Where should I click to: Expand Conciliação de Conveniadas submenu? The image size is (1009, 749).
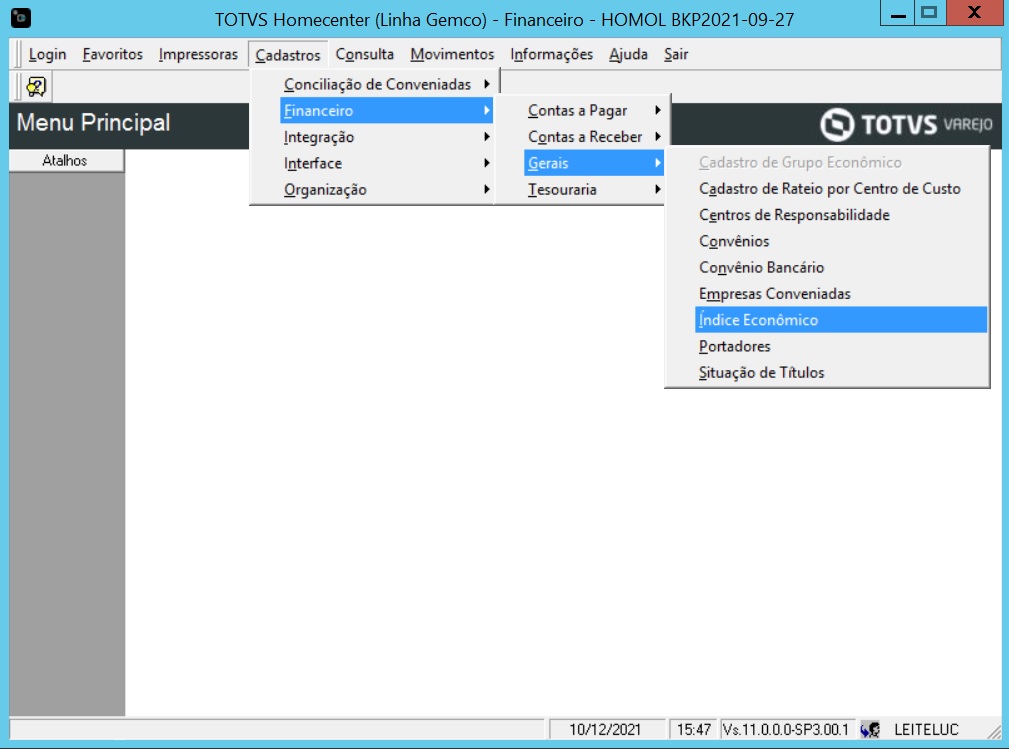387,84
